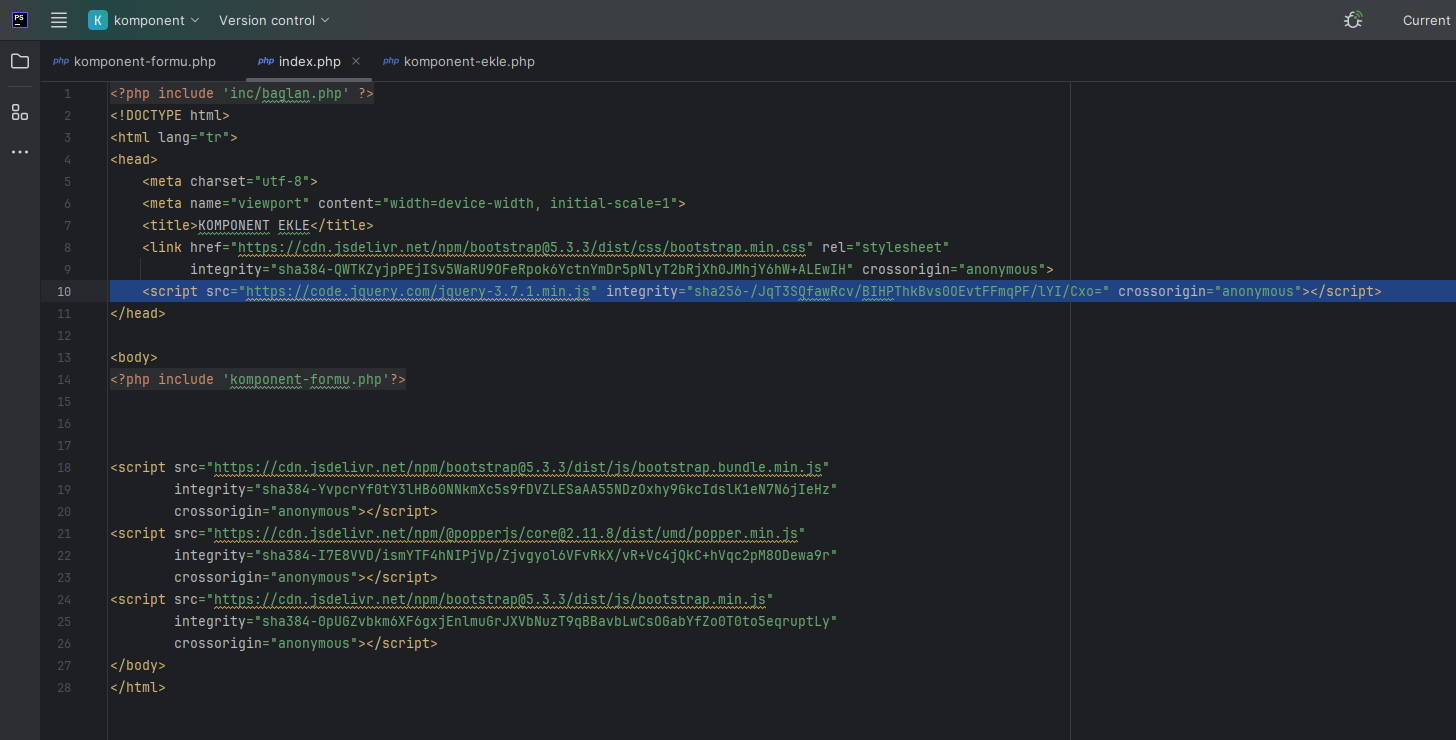Screen dimensions: 1456x740
Task: Click charset="utf-8" meta attribute
Action: tap(250, 181)
